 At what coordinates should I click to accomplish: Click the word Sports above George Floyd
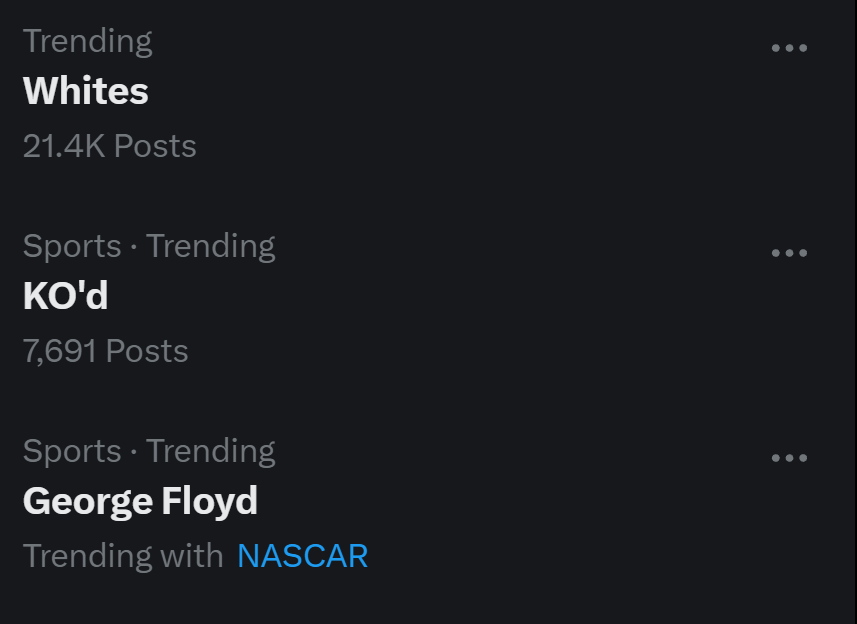point(70,451)
